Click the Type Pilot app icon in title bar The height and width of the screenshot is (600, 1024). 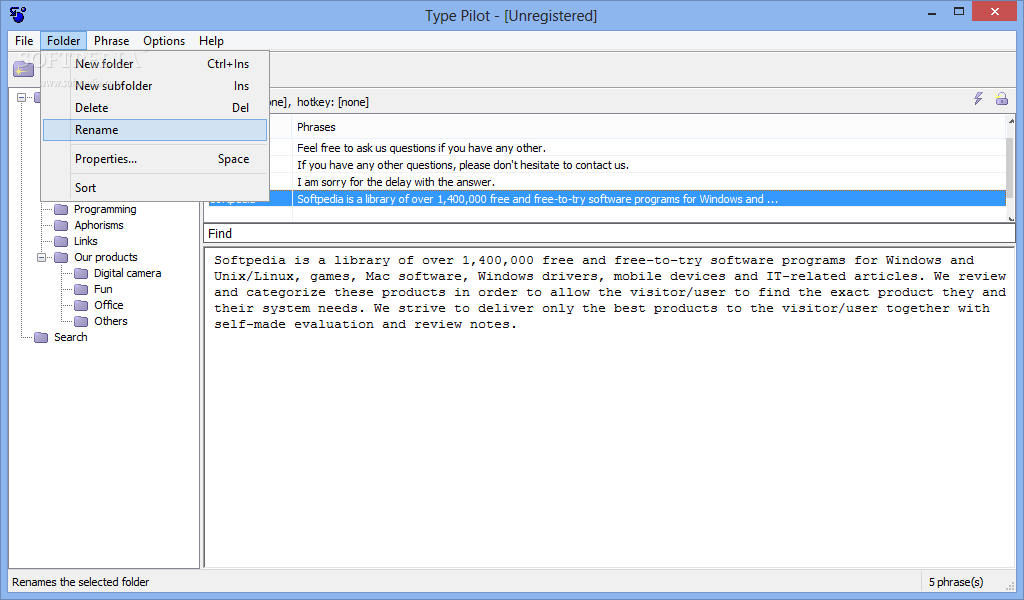[18, 14]
